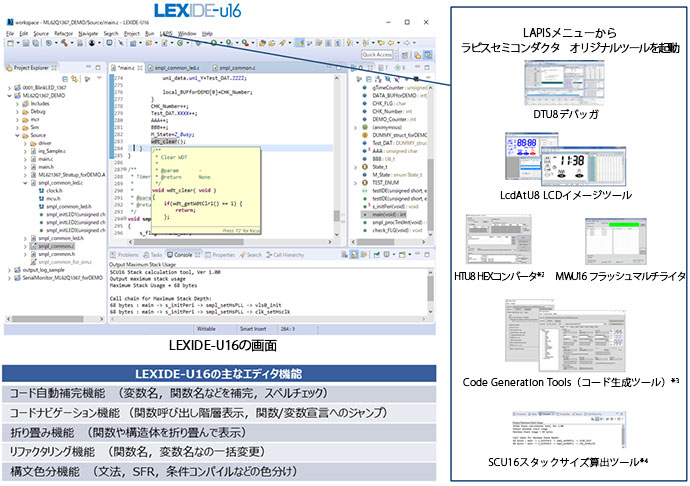Collapse the ML62Q1367_DEMO project
This screenshot has height=486, width=690.
tap(9, 96)
